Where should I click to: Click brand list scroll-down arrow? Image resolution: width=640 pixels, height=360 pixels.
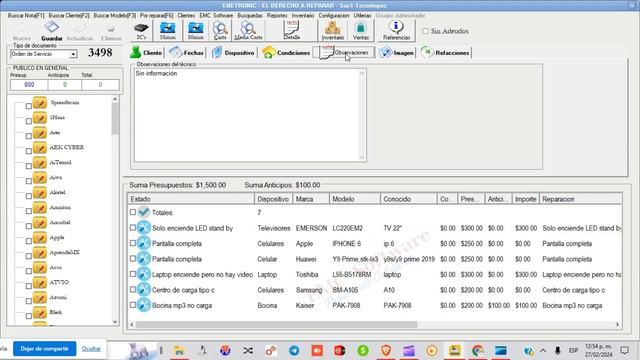[115, 322]
